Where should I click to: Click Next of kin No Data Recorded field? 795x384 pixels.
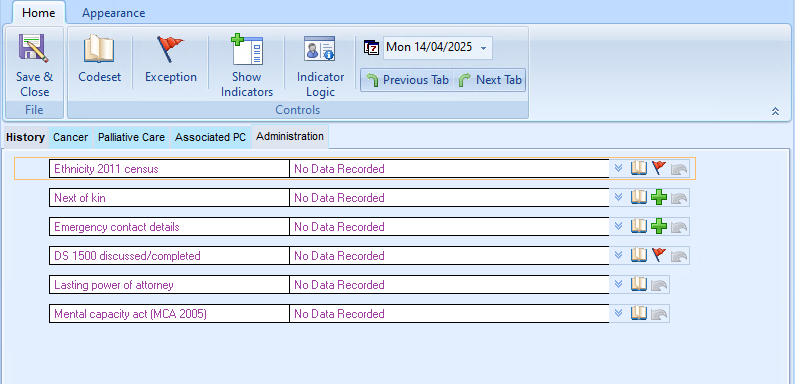(449, 198)
